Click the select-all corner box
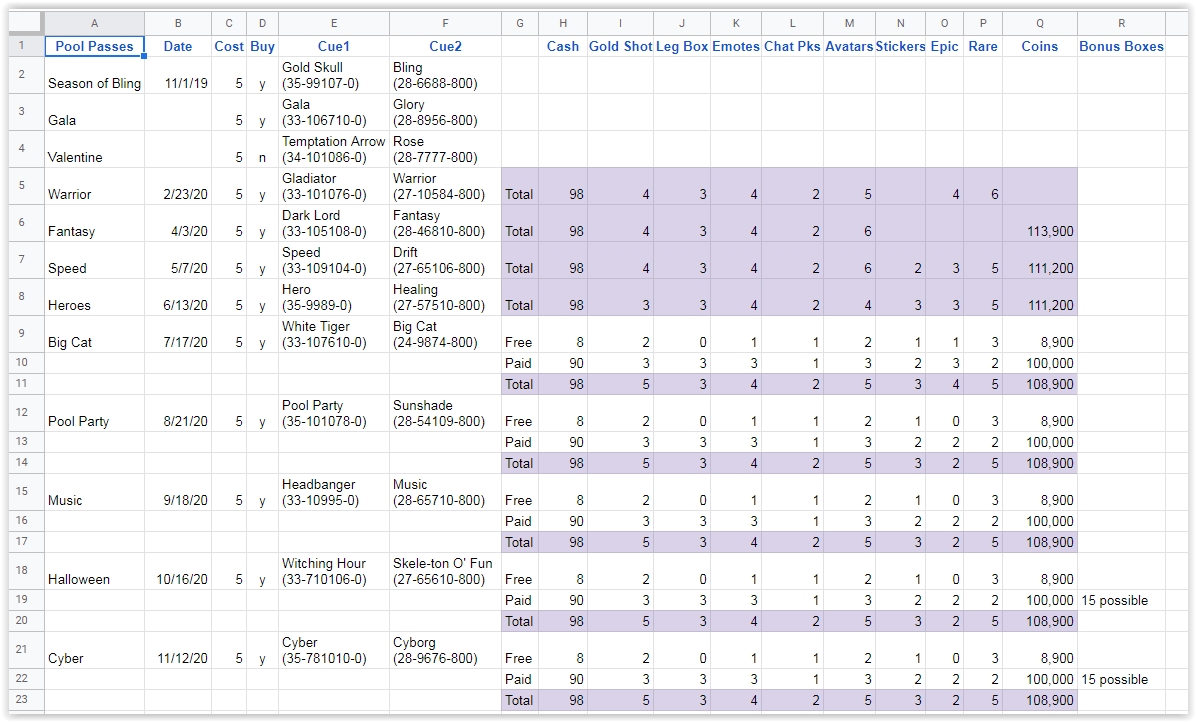 pyautogui.click(x=26, y=24)
